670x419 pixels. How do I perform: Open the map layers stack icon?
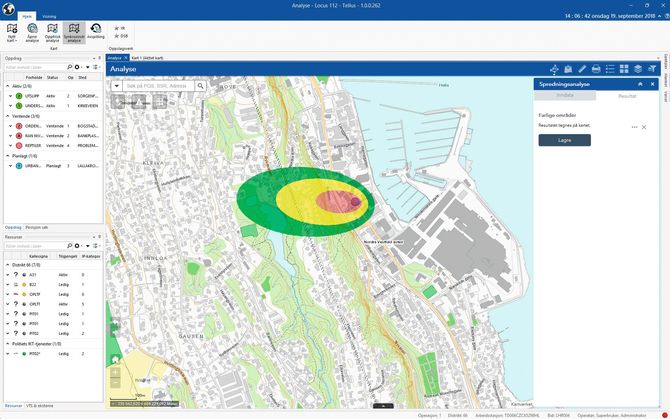point(638,69)
